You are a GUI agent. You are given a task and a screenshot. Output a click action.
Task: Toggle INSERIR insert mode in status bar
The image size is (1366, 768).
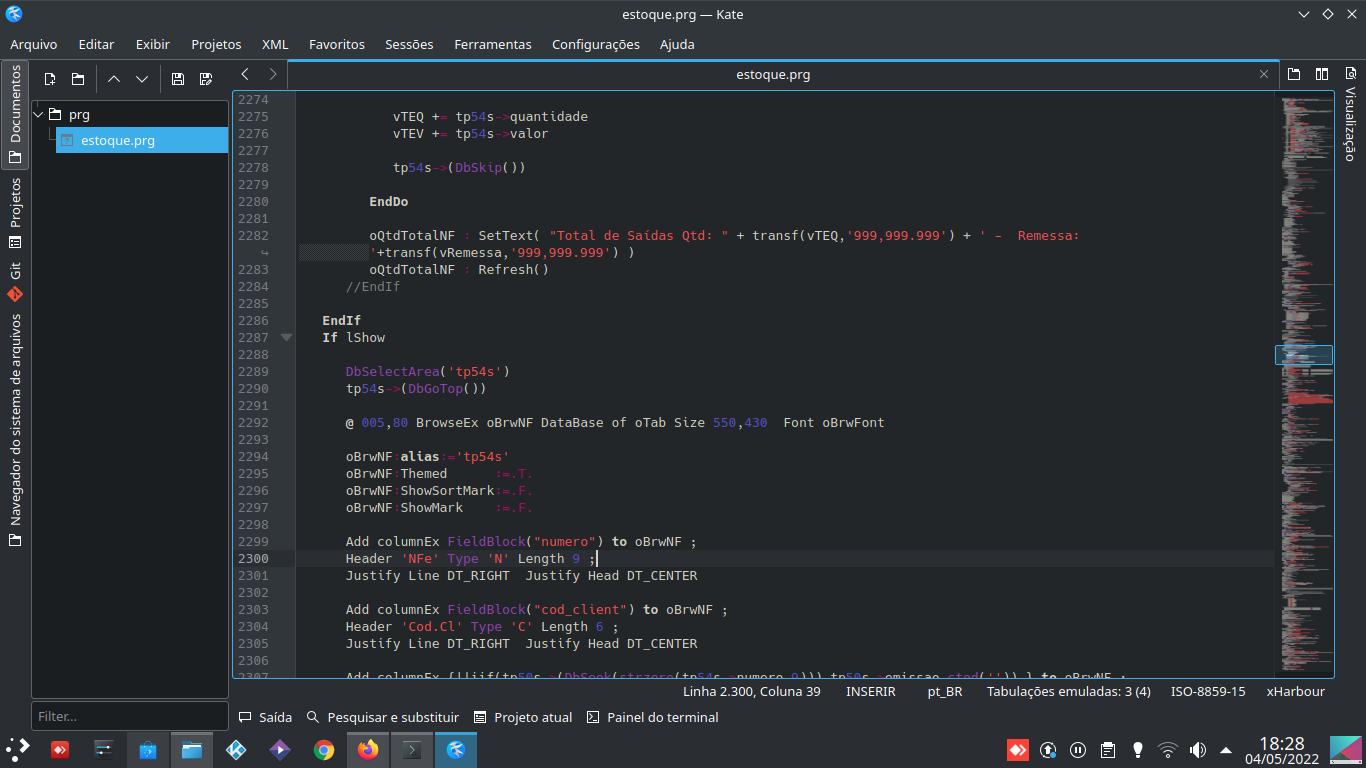870,691
